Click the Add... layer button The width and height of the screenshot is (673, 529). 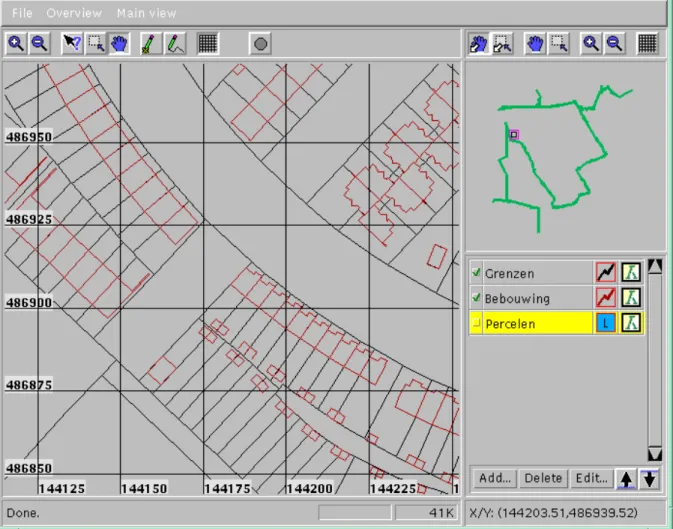(495, 478)
